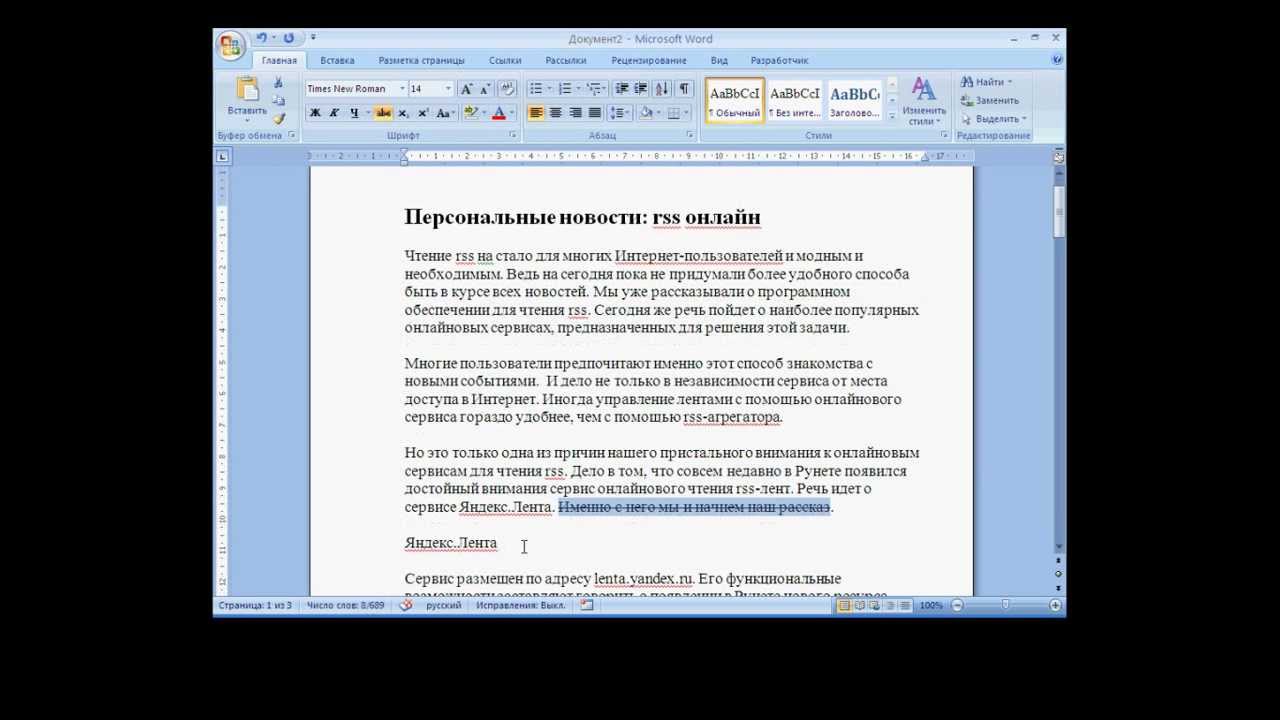Screen dimensions: 1280x720
Task: Activate the Format Painter brush
Action: coord(279,118)
